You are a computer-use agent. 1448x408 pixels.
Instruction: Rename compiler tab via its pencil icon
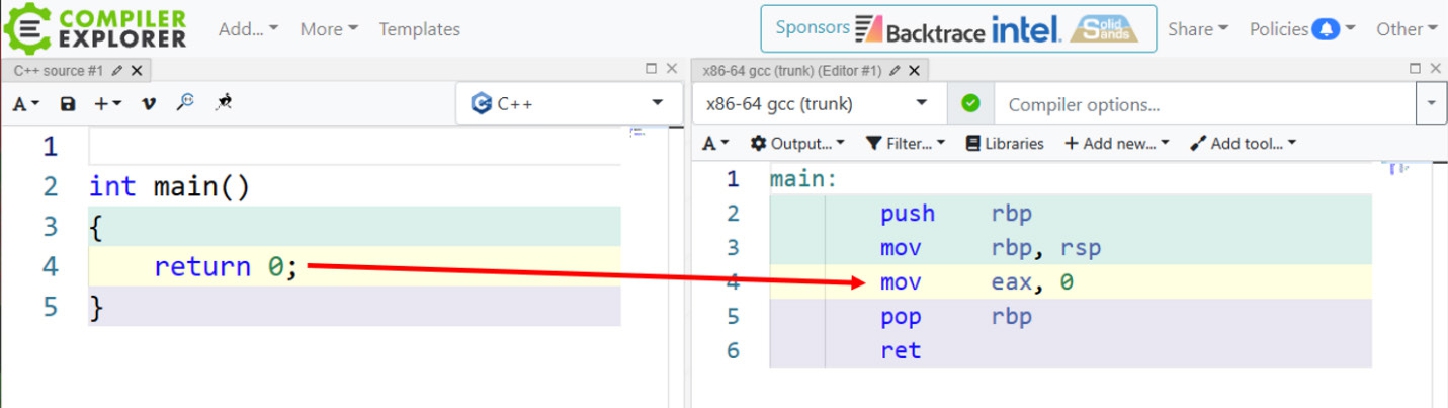pos(895,71)
